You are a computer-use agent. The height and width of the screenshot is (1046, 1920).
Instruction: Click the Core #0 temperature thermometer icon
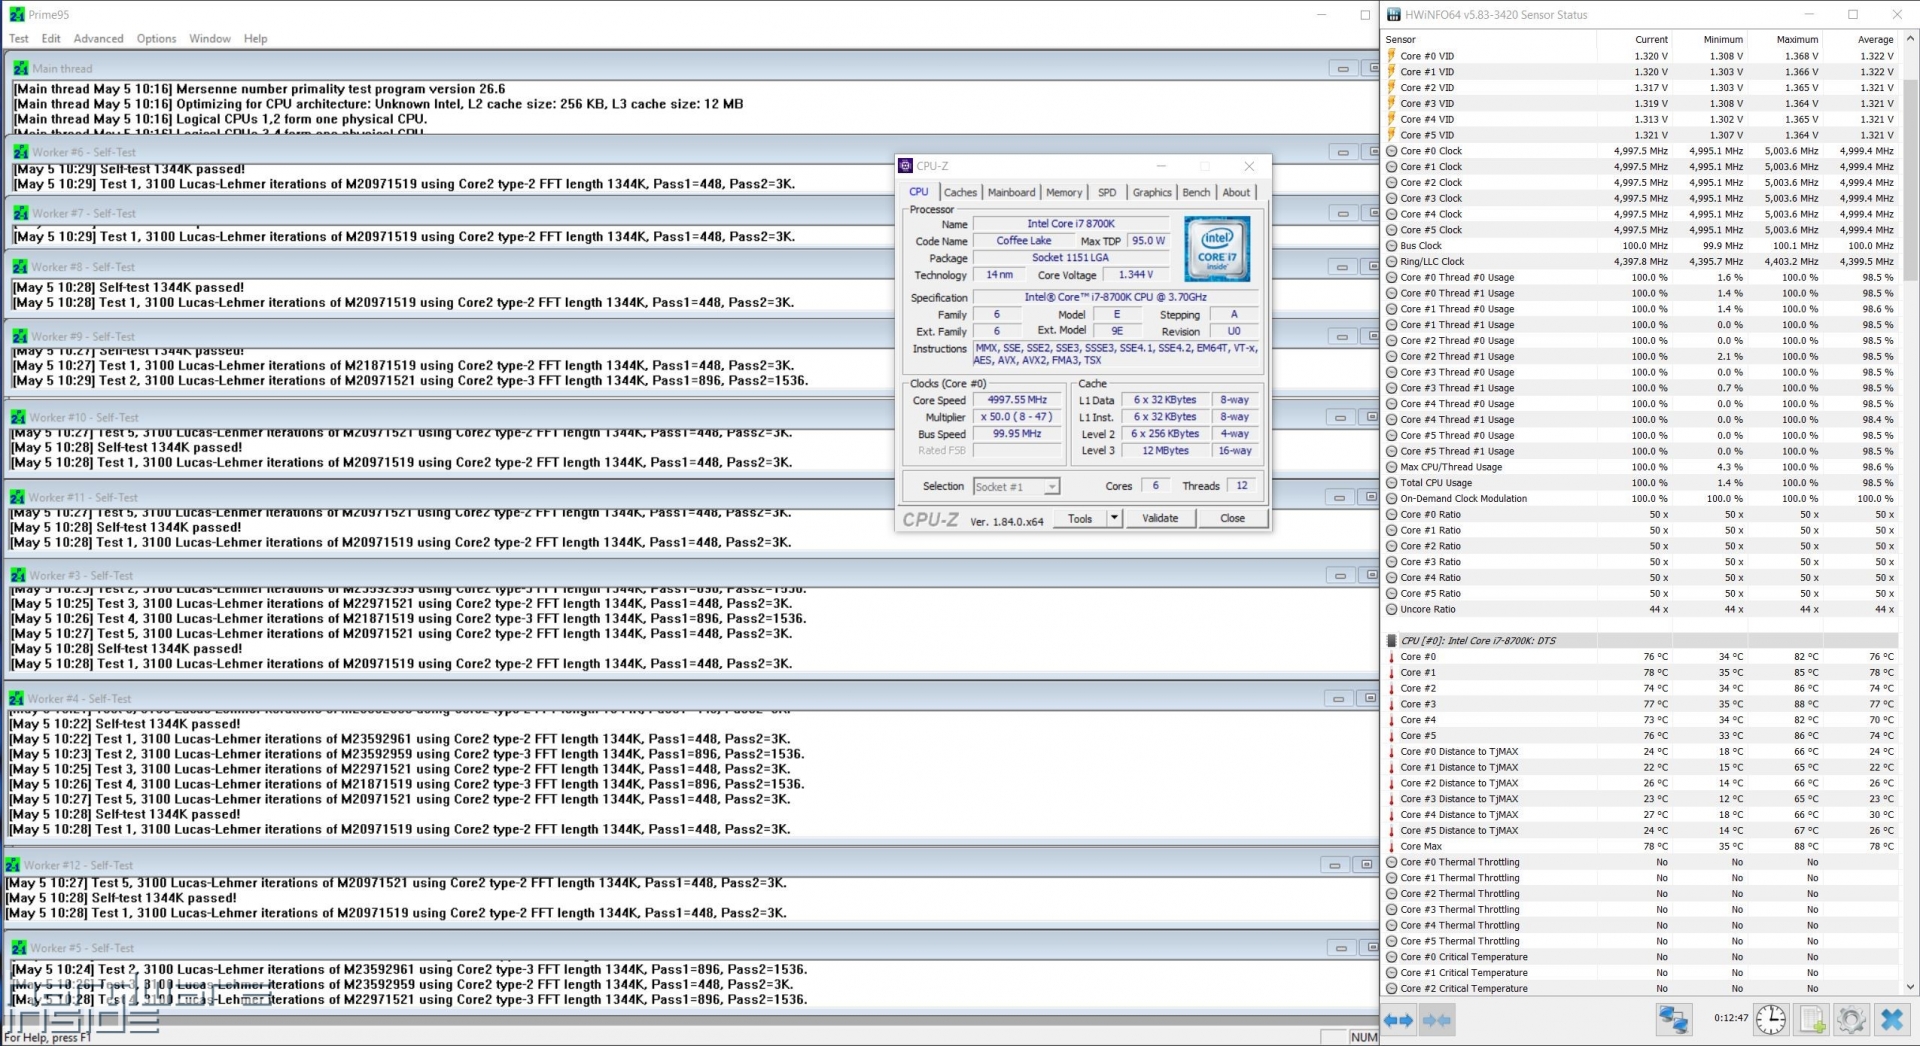pyautogui.click(x=1391, y=657)
